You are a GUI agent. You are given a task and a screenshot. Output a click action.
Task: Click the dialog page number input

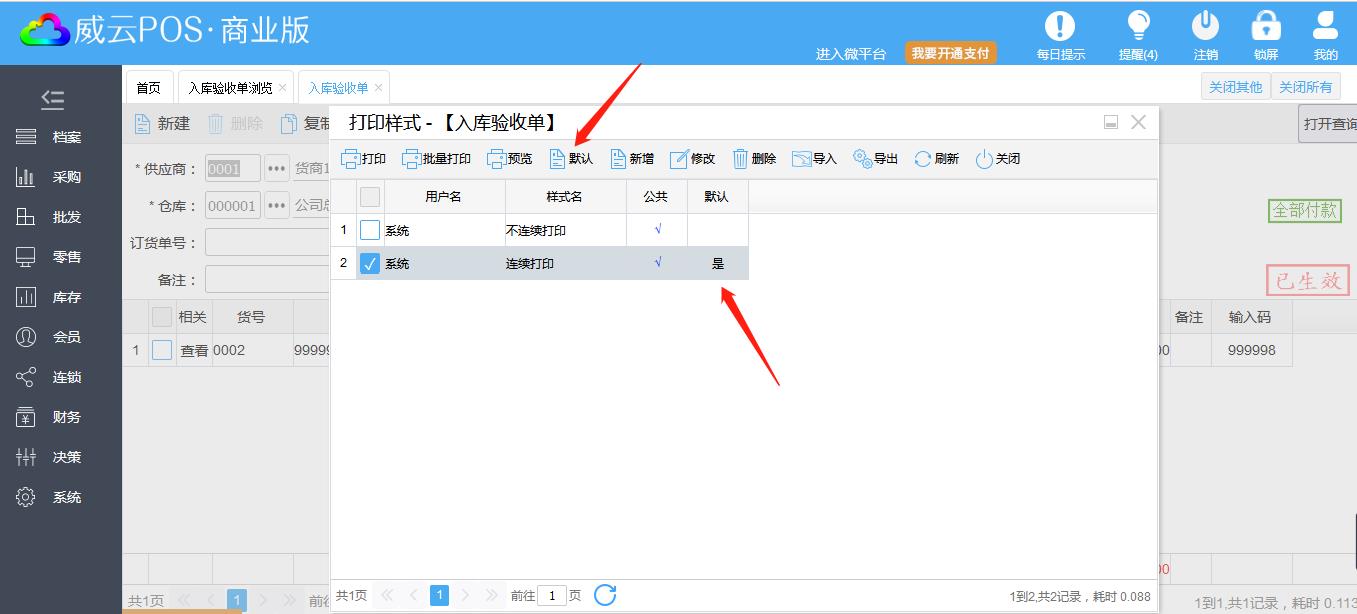(x=552, y=595)
